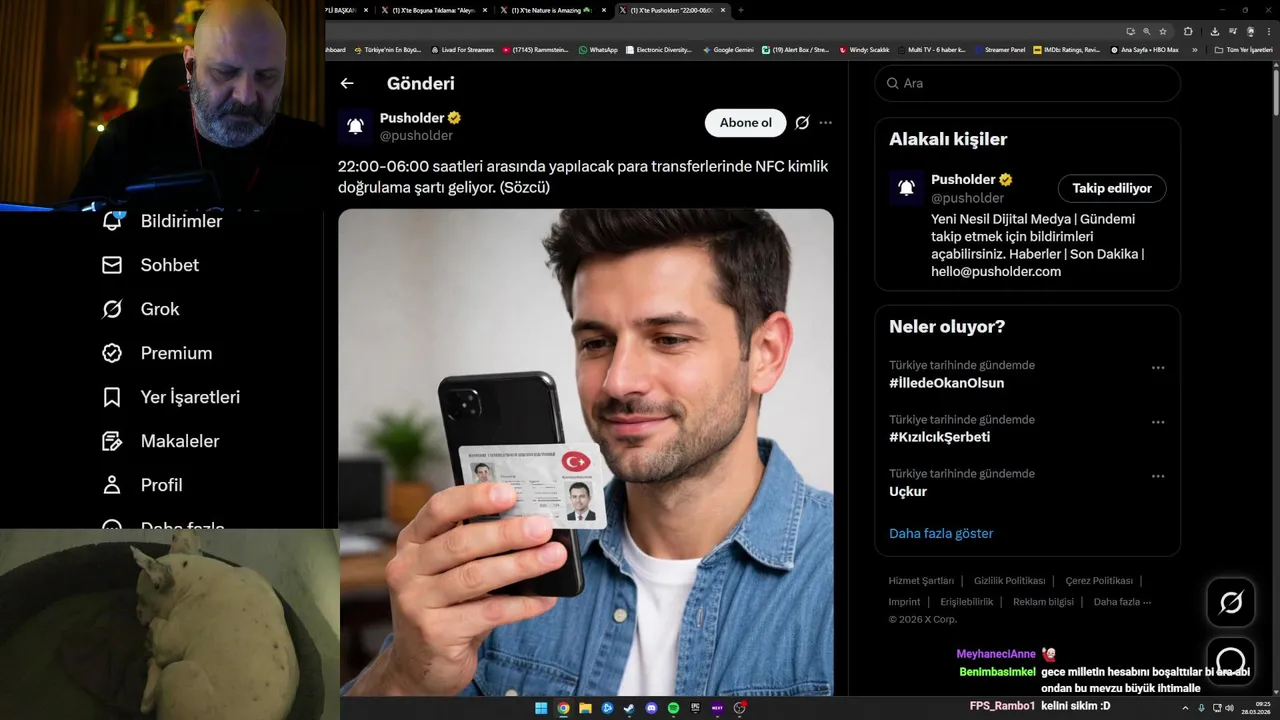Click the Grok icon beside Abone ol

pos(802,123)
